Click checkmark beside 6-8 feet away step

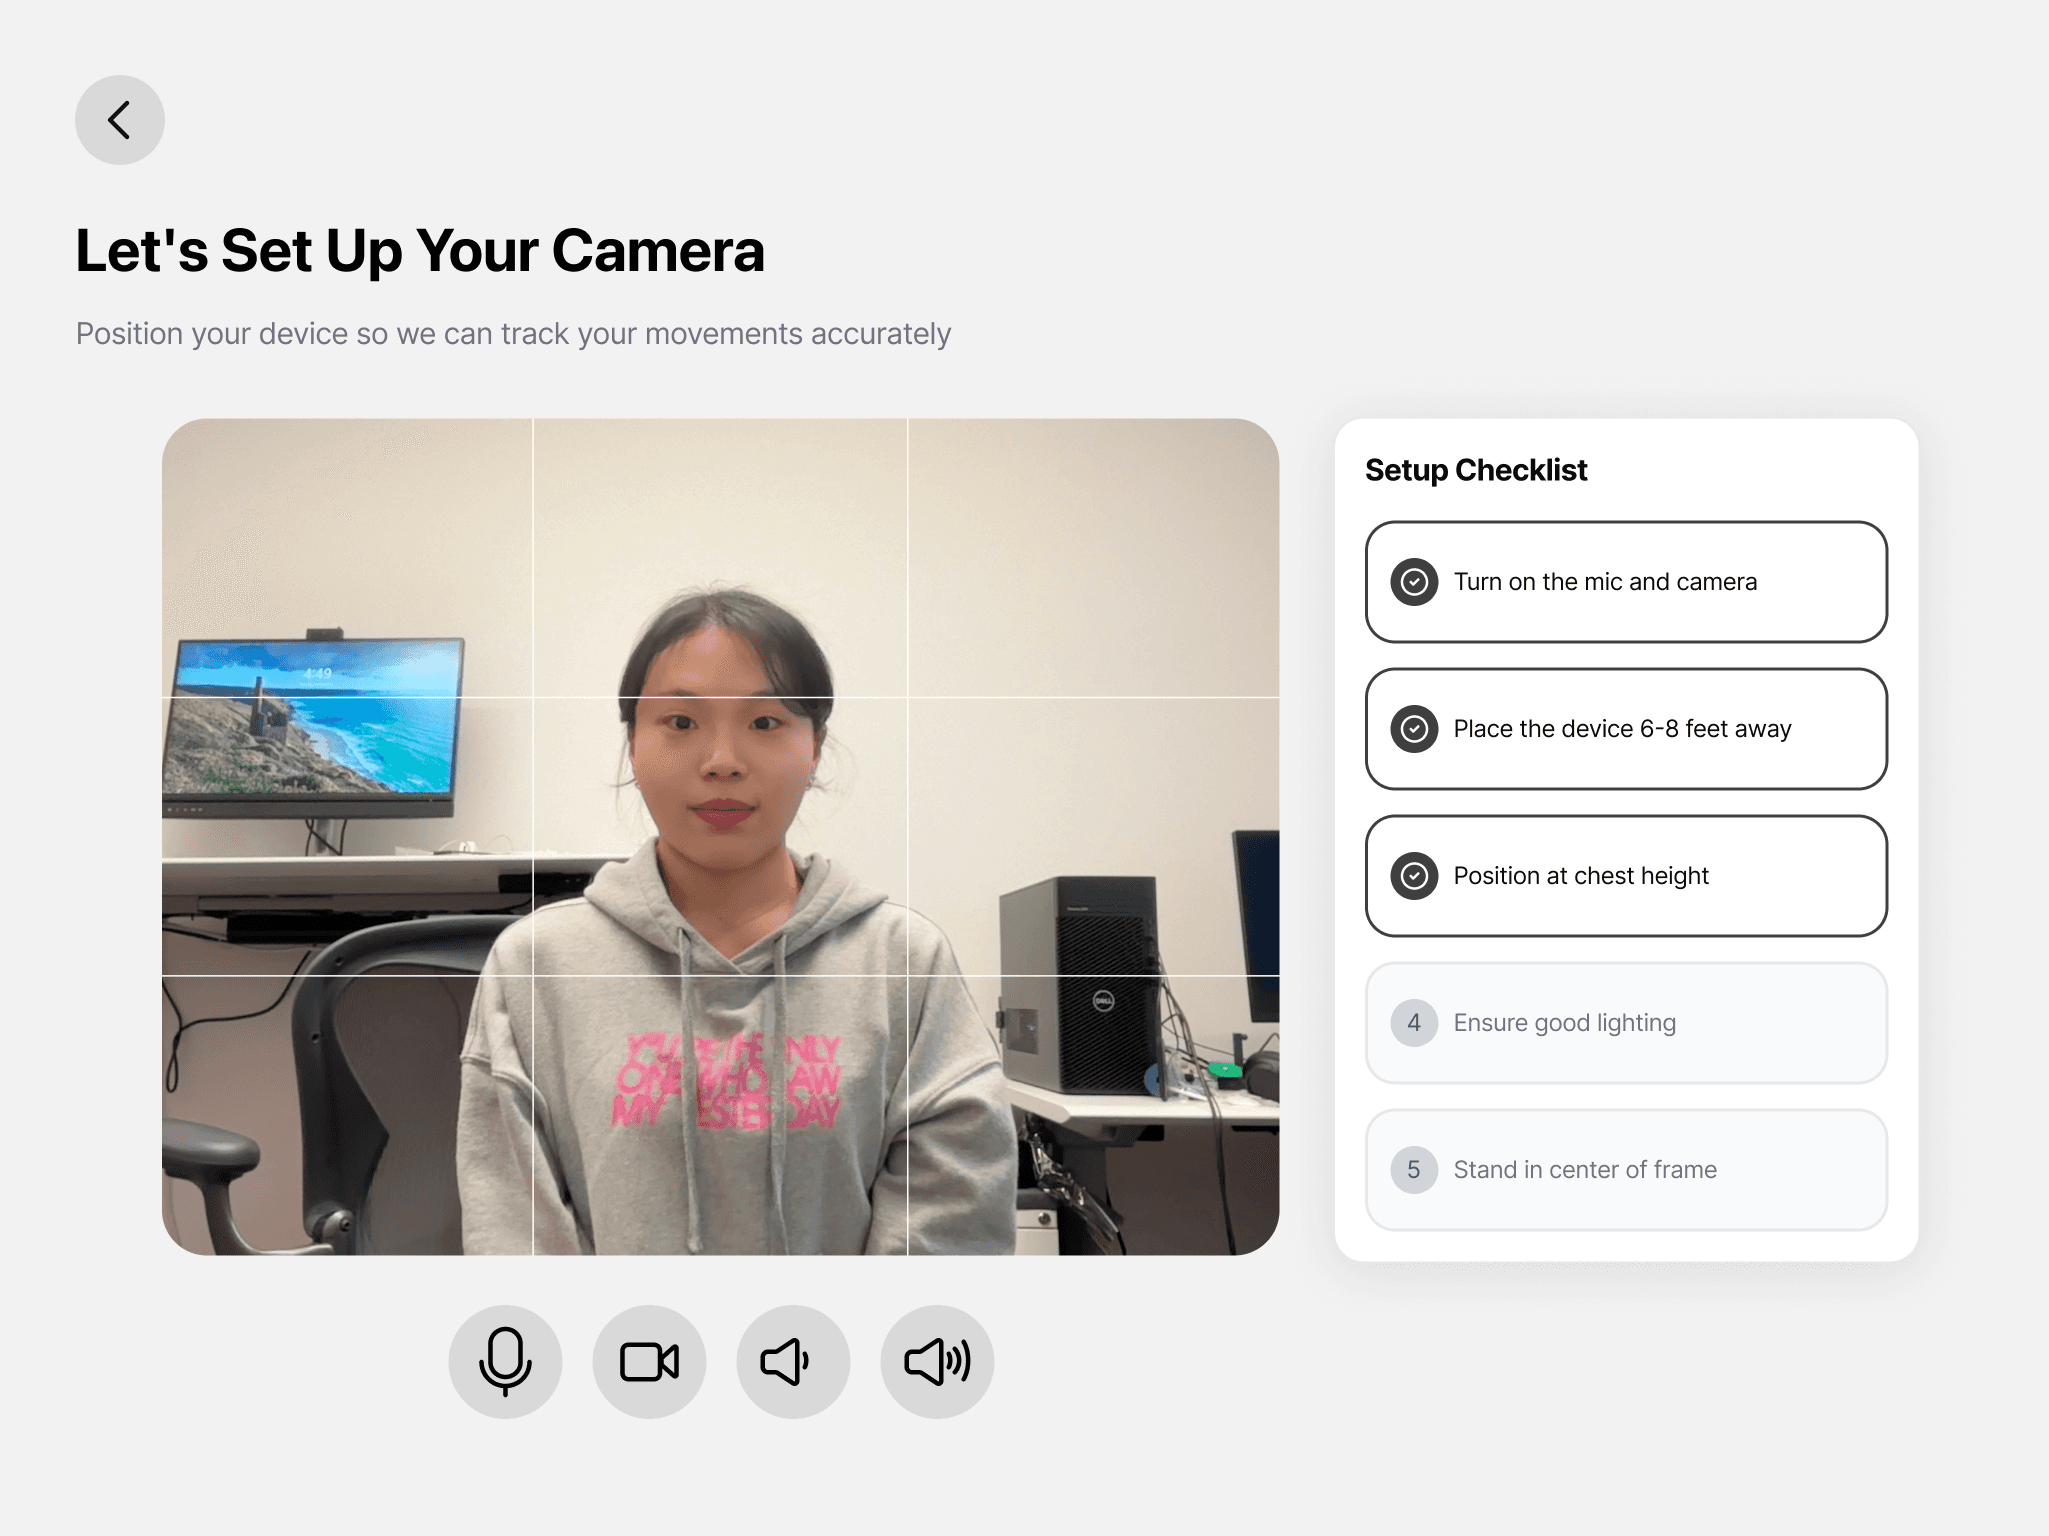point(1414,728)
